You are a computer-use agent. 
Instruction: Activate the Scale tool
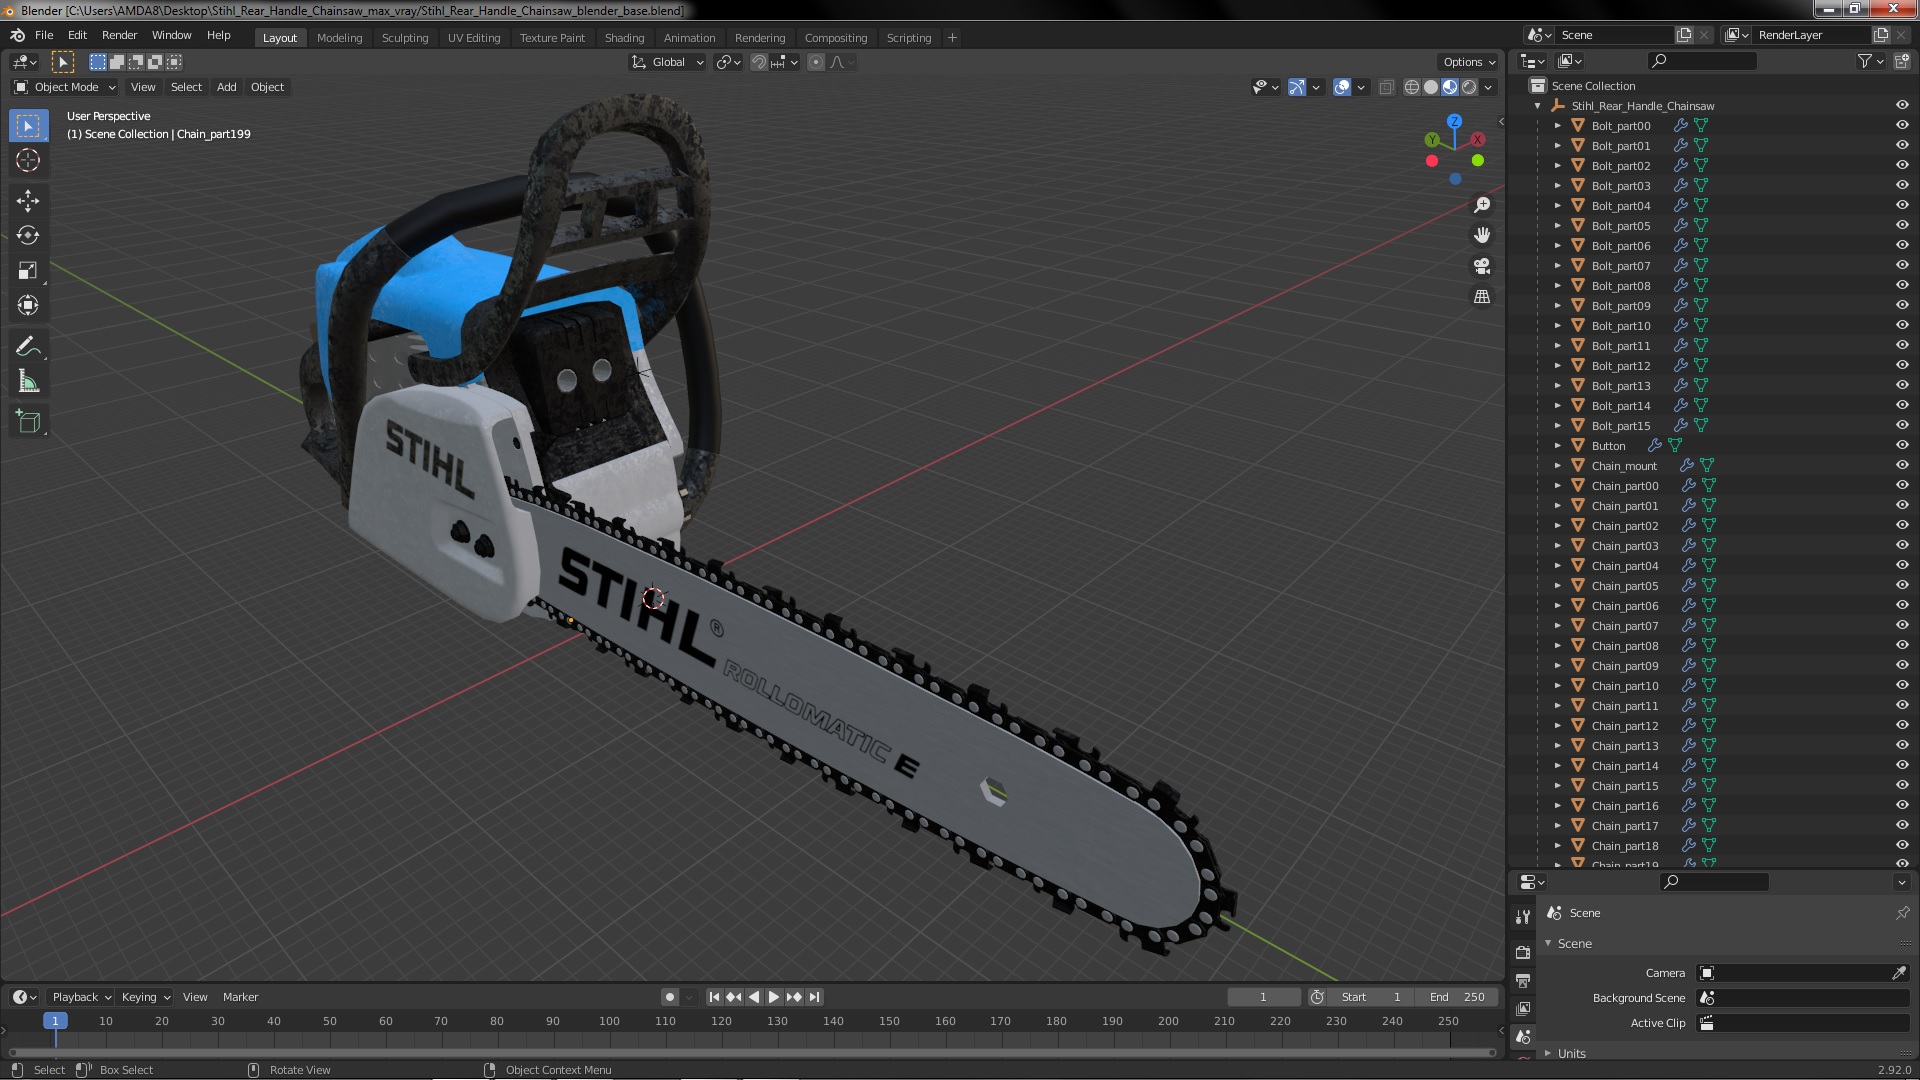28,271
